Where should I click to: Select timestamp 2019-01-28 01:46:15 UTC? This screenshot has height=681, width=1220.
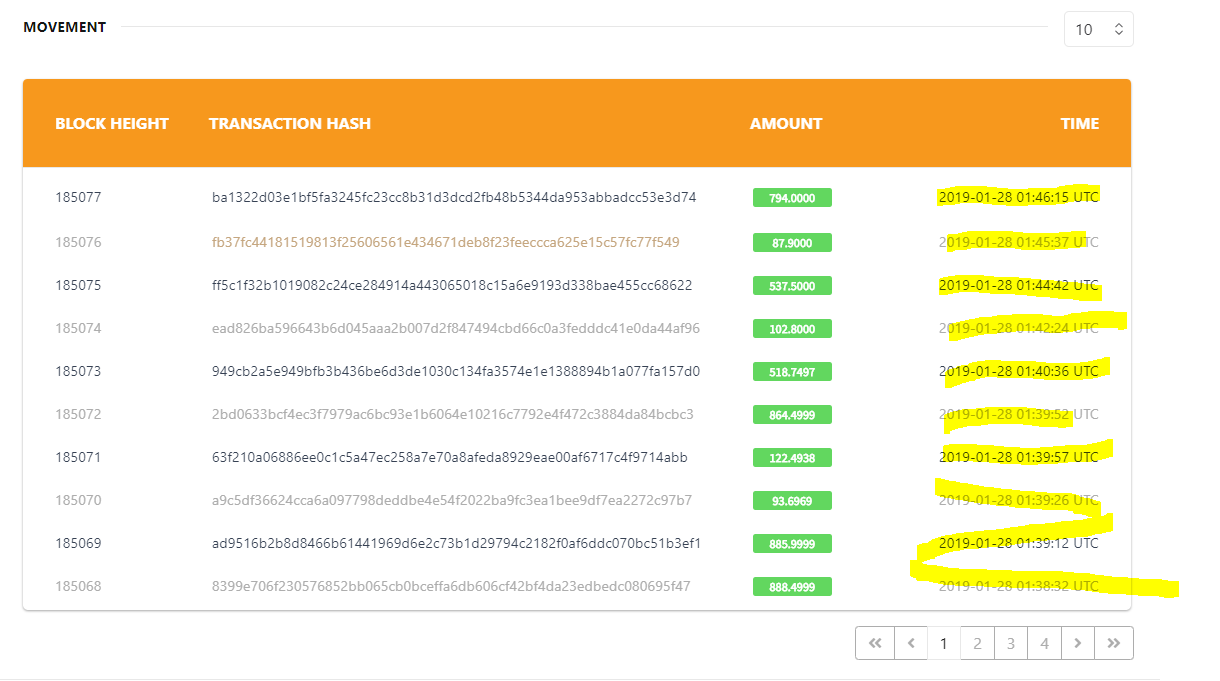pyautogui.click(x=1019, y=198)
